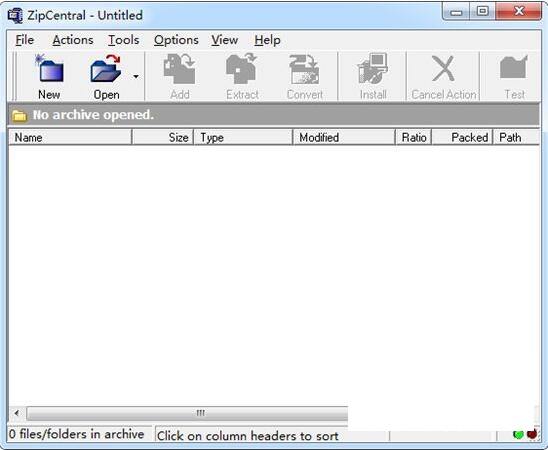This screenshot has width=548, height=450.
Task: Open the Actions menu
Action: [73, 40]
